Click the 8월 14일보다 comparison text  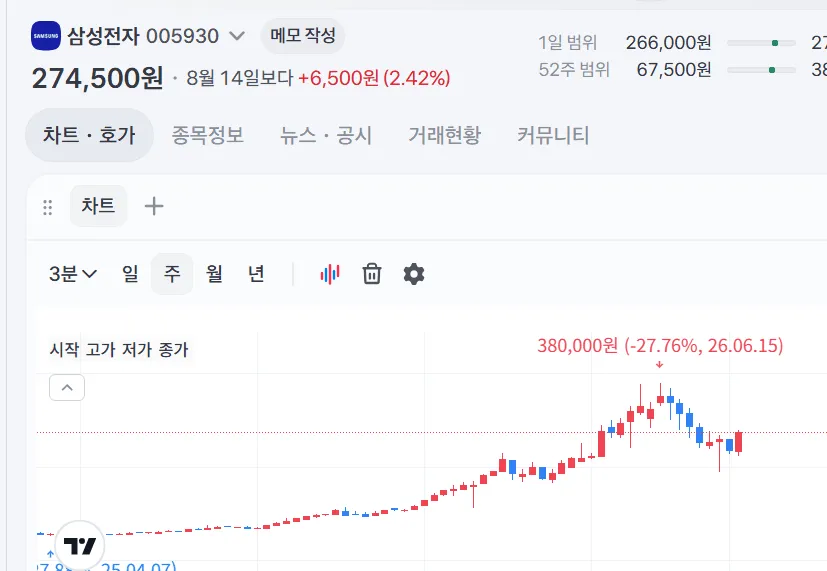[x=240, y=78]
